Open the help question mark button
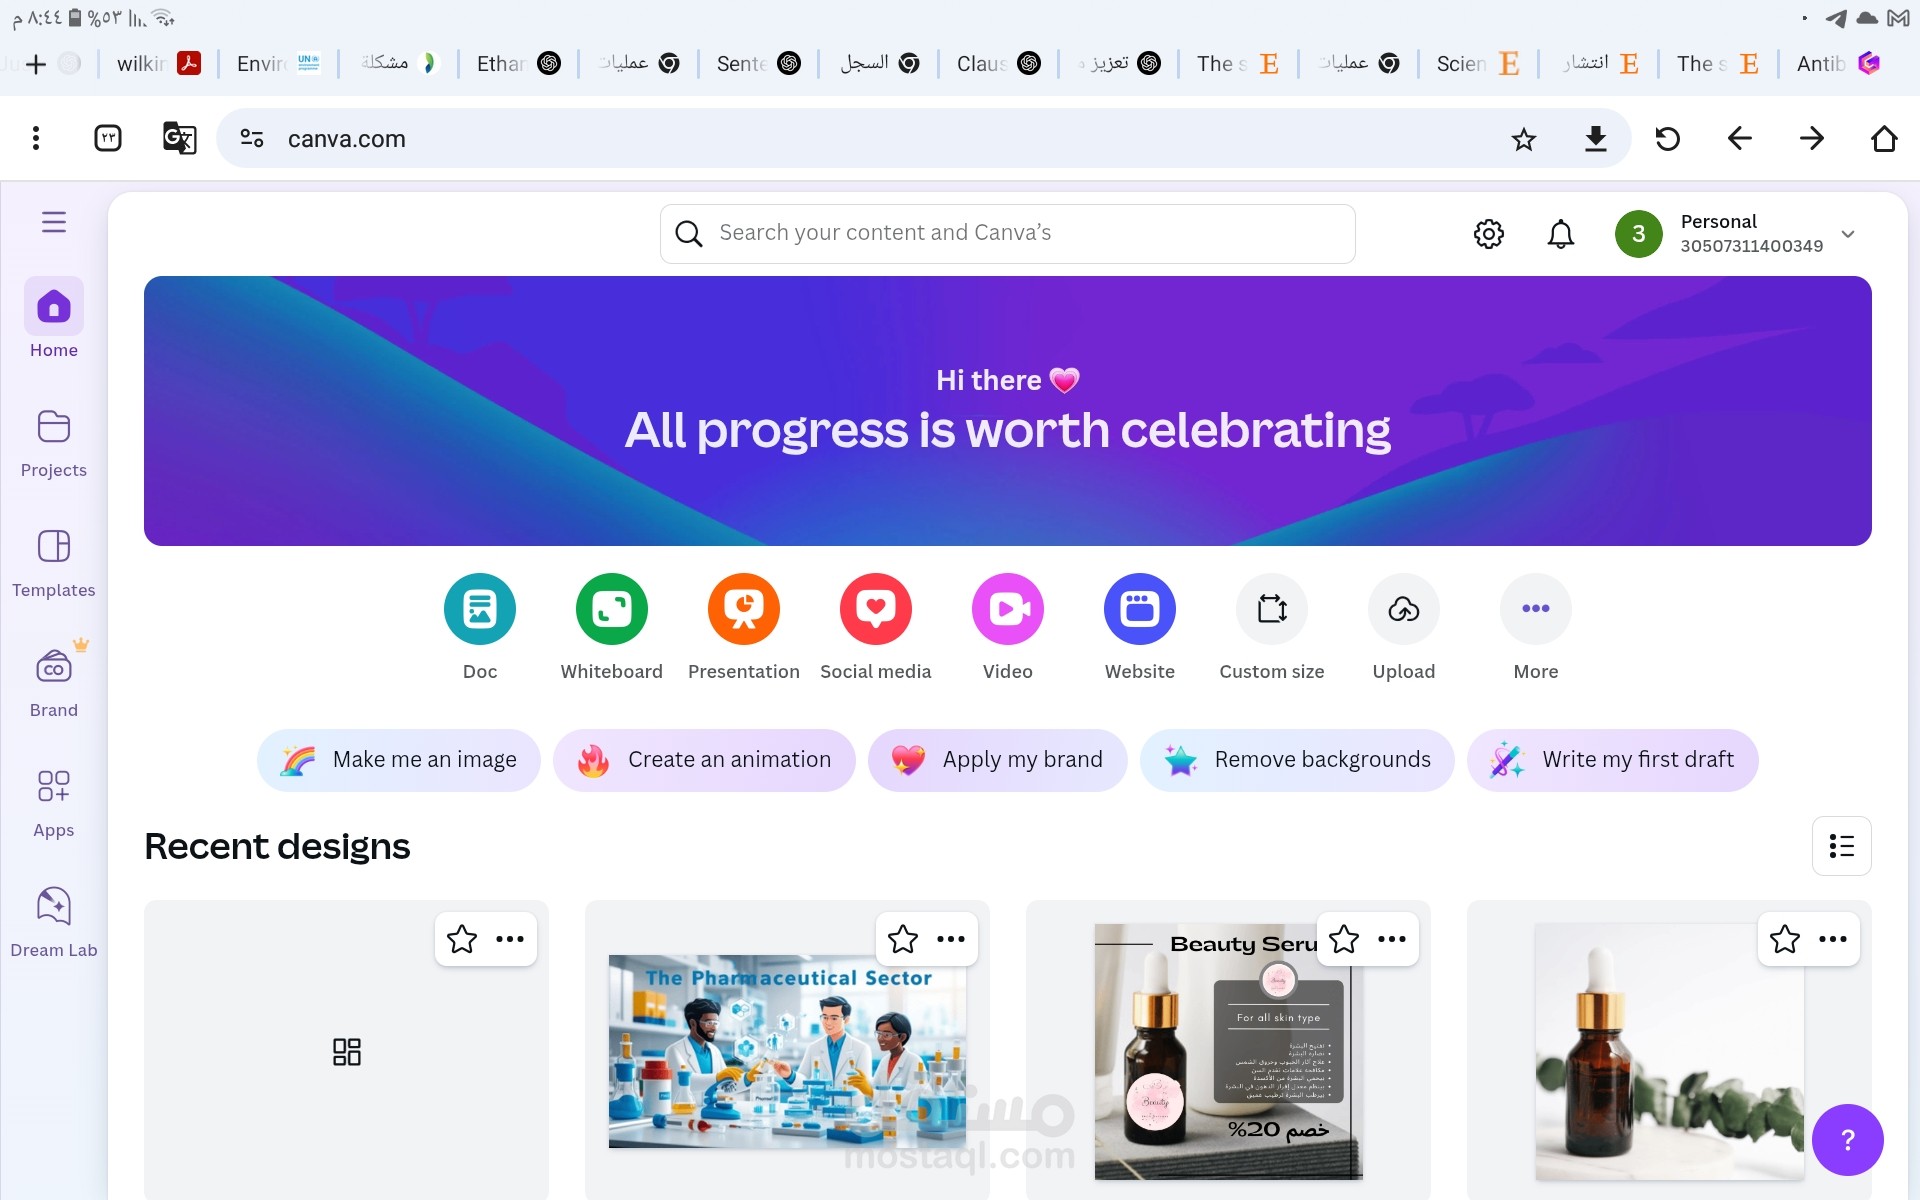This screenshot has width=1920, height=1200. [1847, 1140]
